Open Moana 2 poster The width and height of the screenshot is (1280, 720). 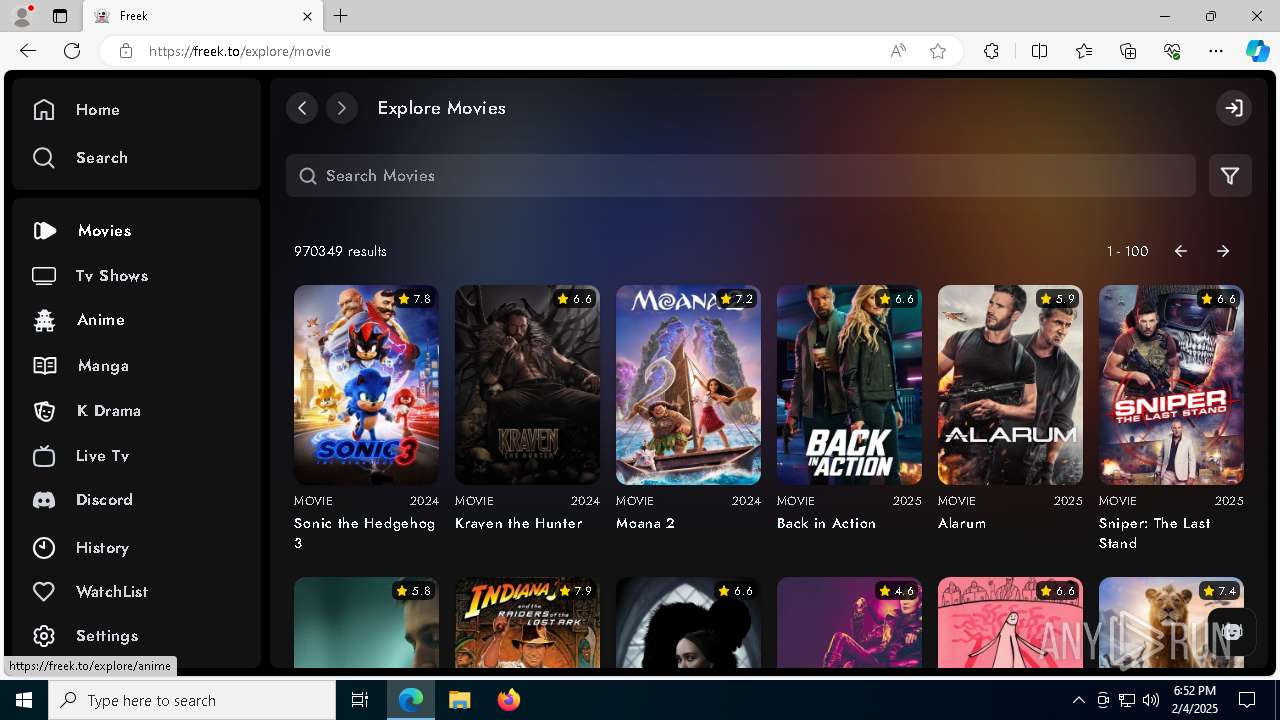(x=688, y=385)
